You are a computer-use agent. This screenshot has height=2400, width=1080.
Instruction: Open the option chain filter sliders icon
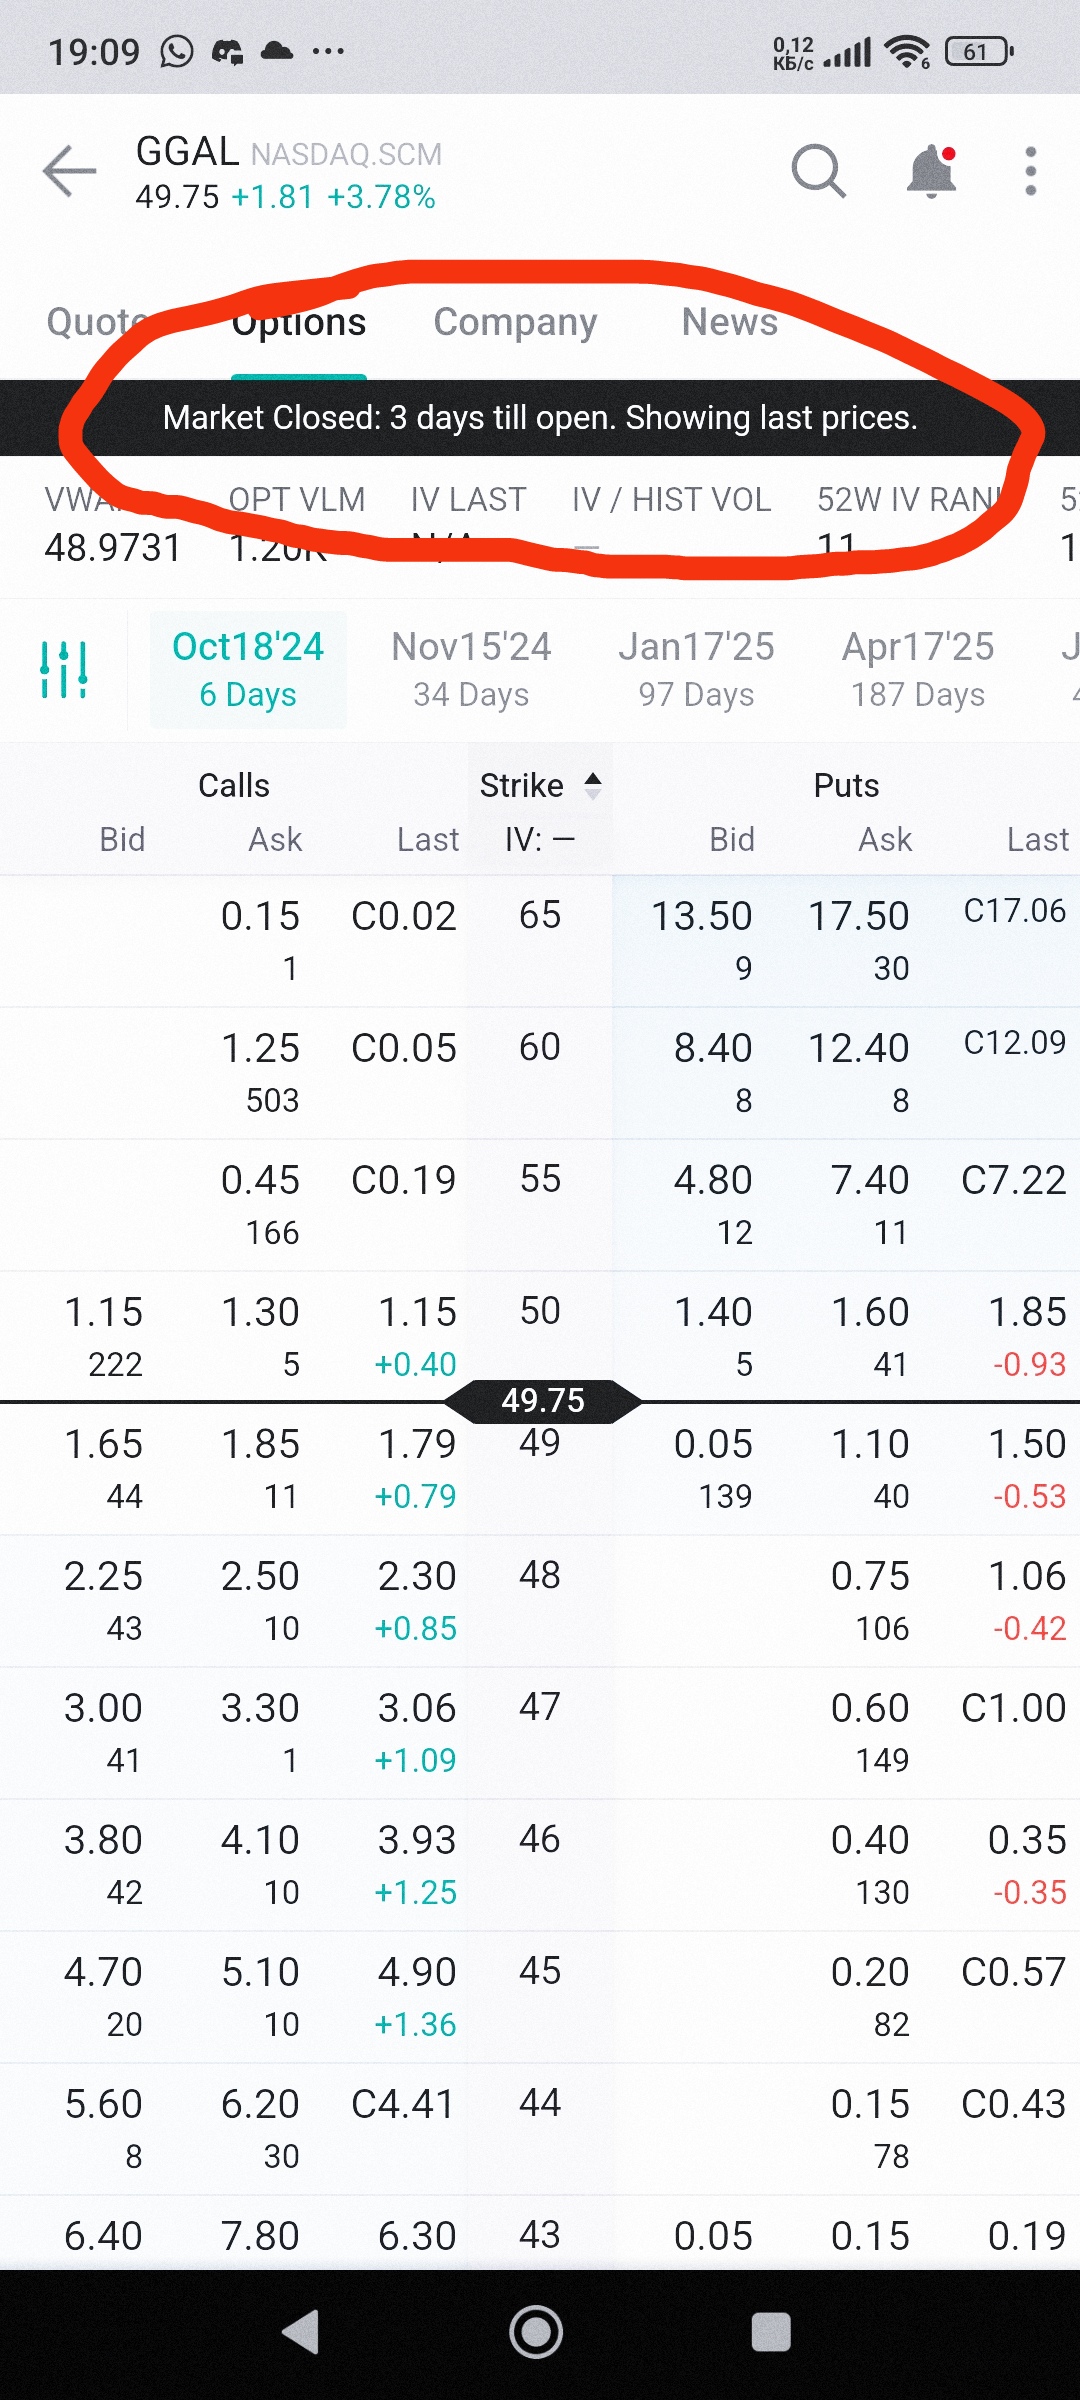[x=64, y=669]
